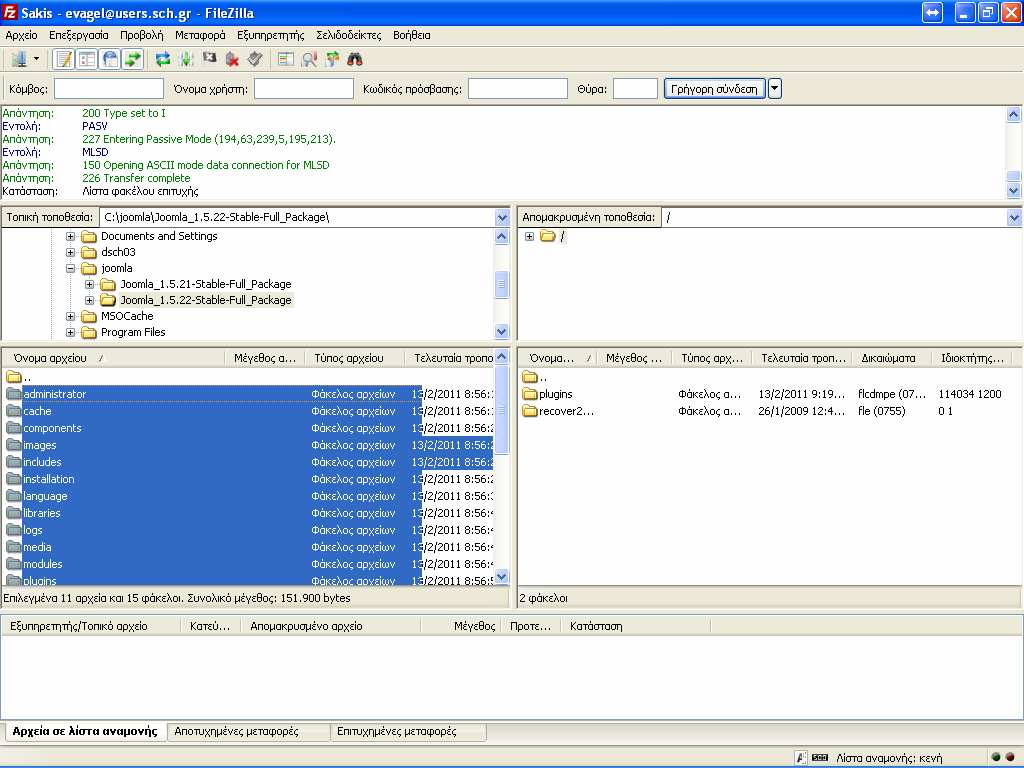This screenshot has width=1024, height=768.
Task: Toggle directory comparison
Action: (310, 59)
